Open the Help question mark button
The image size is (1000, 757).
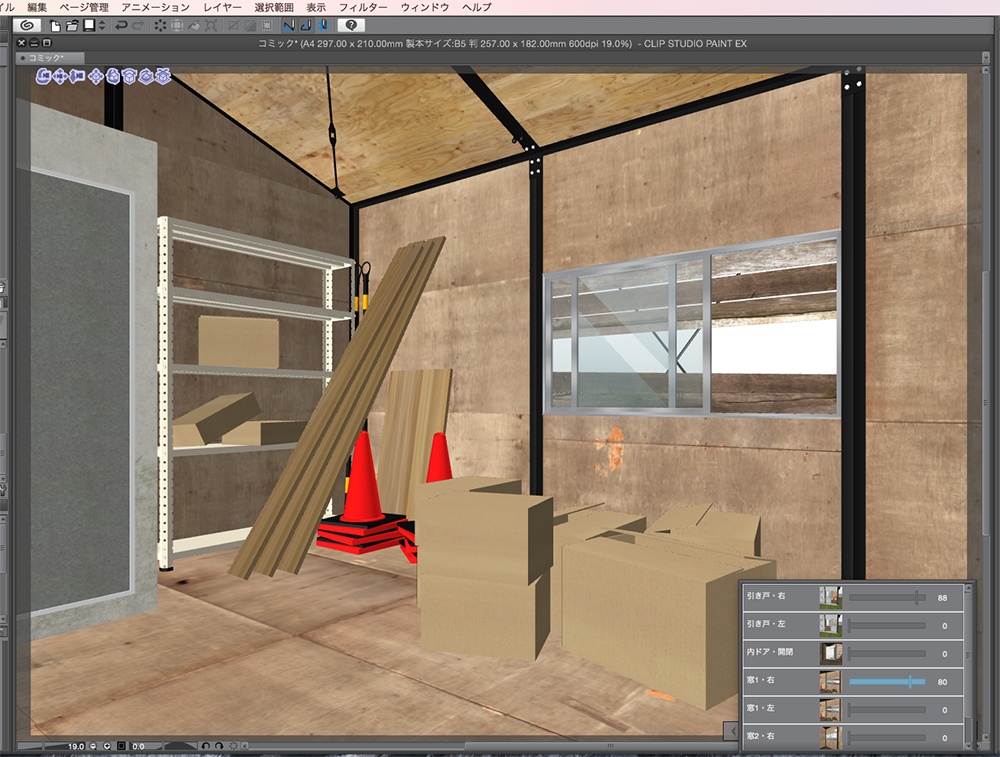(351, 26)
